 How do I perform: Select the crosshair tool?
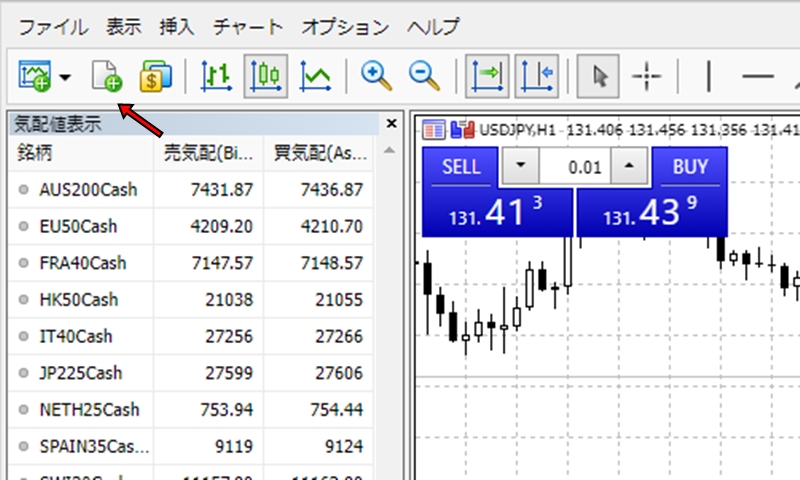tap(646, 77)
